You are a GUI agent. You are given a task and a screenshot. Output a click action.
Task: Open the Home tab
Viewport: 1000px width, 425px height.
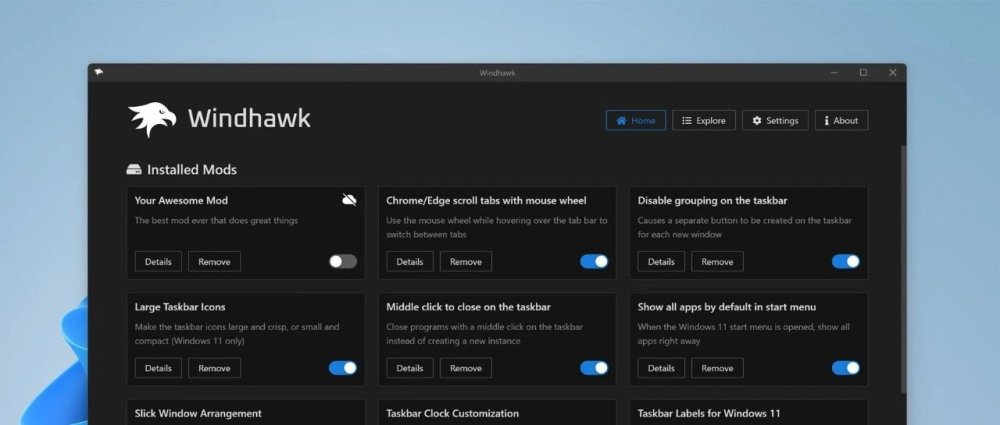636,121
